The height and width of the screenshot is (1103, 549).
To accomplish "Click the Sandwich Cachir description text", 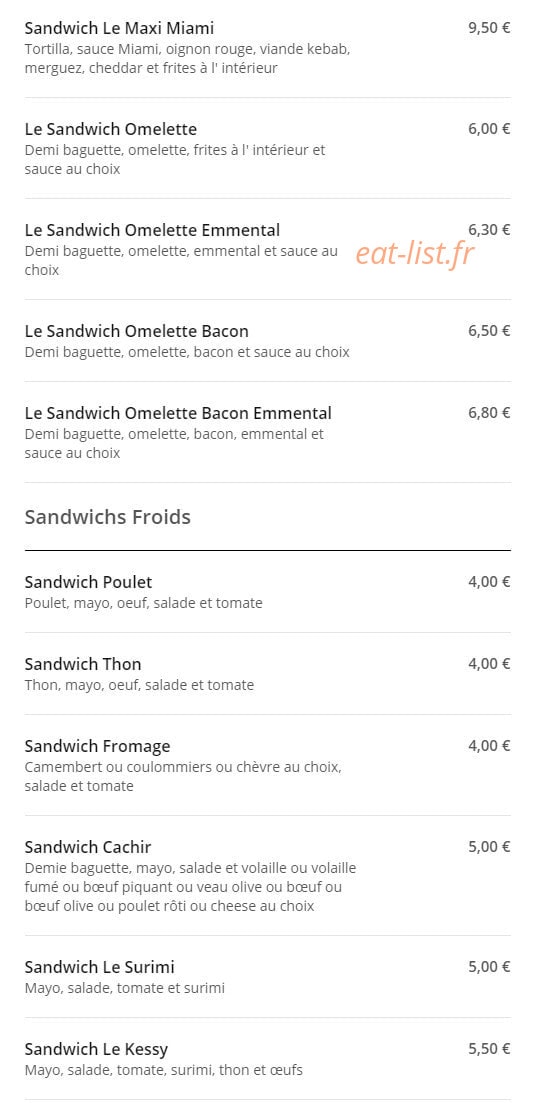I will (190, 887).
